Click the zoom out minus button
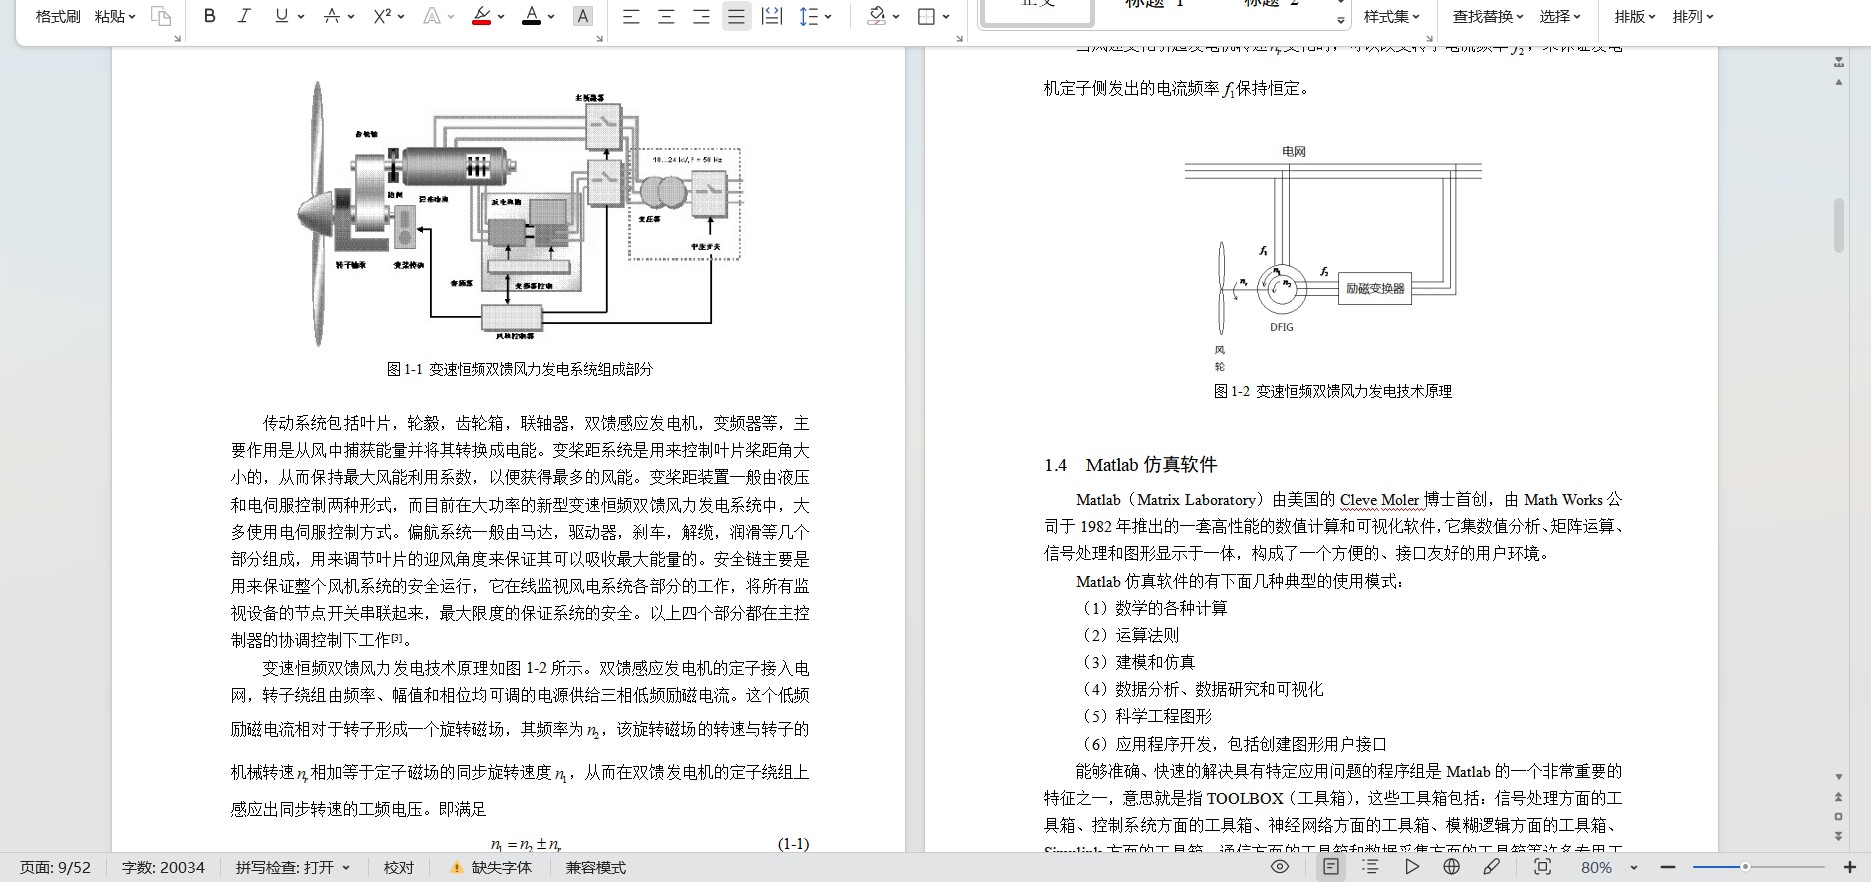Viewport: 1871px width, 882px height. 1667,867
